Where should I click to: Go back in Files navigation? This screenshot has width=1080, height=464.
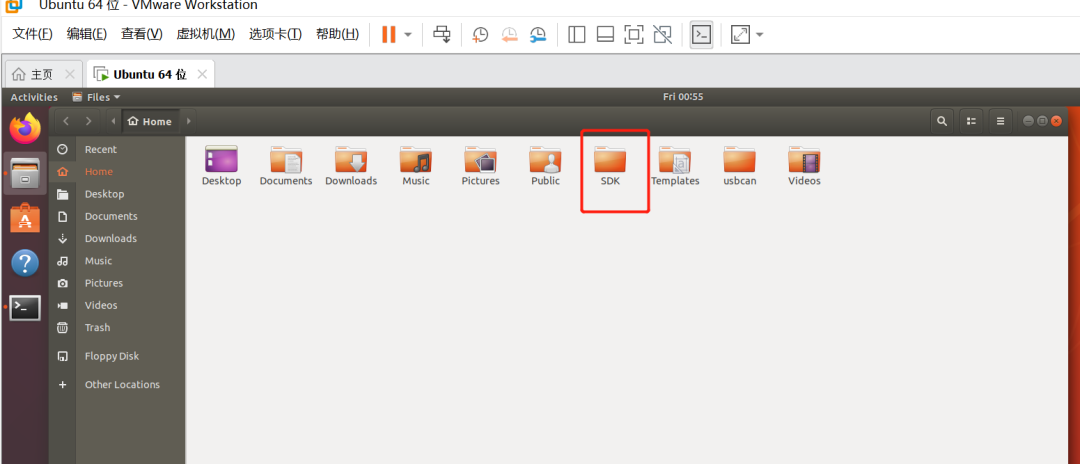click(x=66, y=121)
